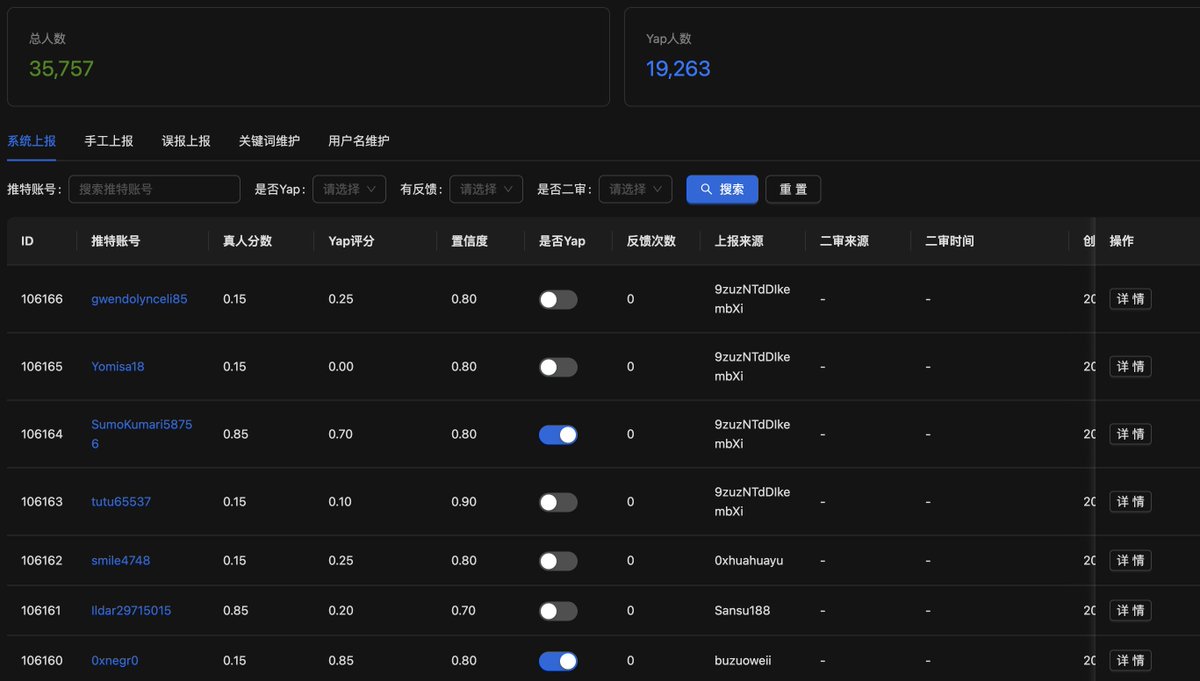This screenshot has width=1200, height=681.
Task: Click the 二审时间 column header
Action: 949,241
